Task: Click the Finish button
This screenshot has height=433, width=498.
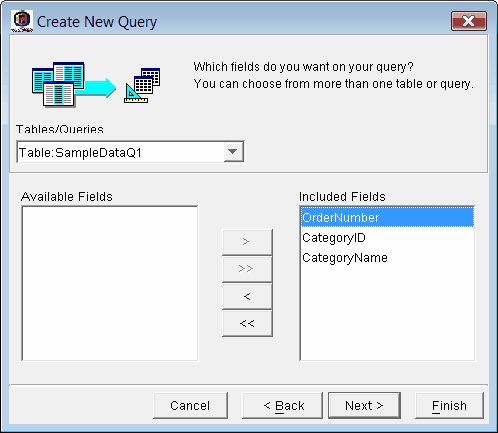Action: coord(449,405)
